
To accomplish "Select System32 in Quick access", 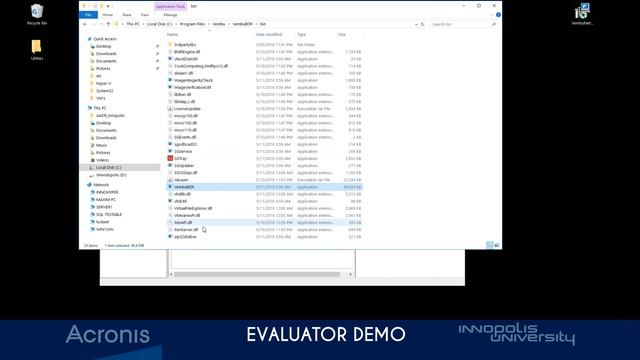I will (x=104, y=91).
